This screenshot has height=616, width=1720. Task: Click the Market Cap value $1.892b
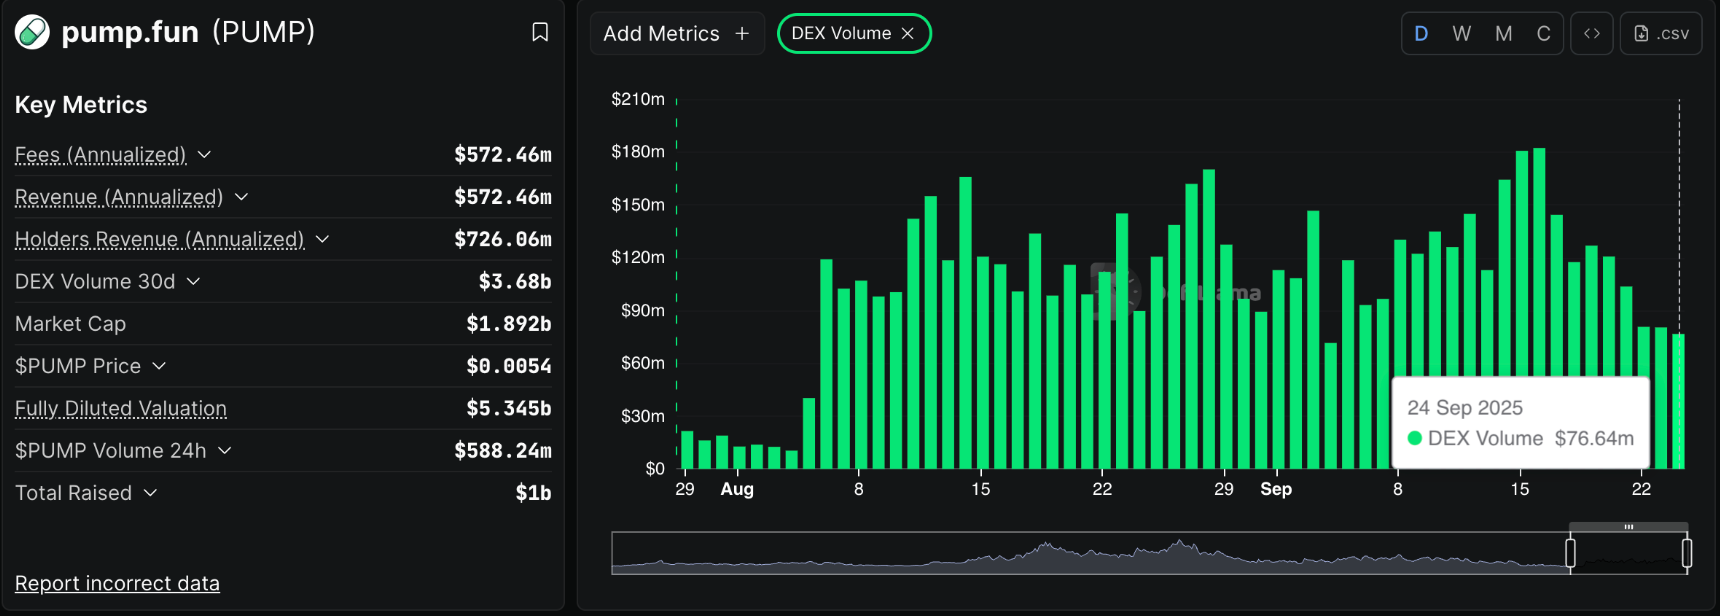[509, 324]
